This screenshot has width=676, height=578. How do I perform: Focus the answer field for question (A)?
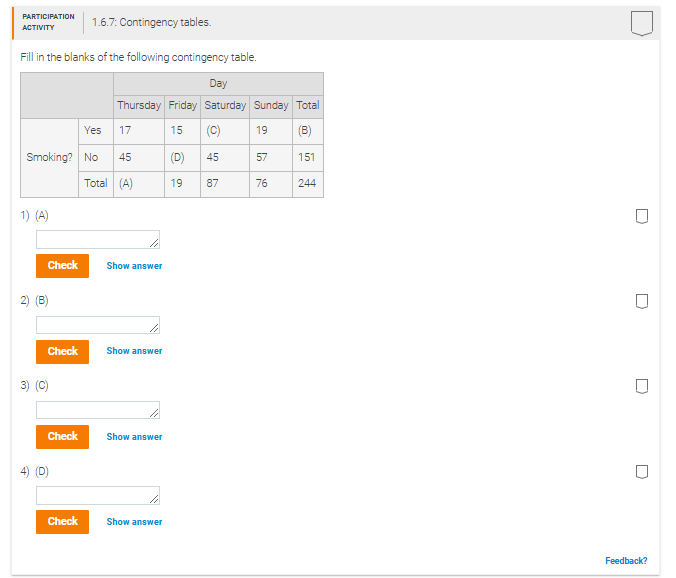[98, 239]
